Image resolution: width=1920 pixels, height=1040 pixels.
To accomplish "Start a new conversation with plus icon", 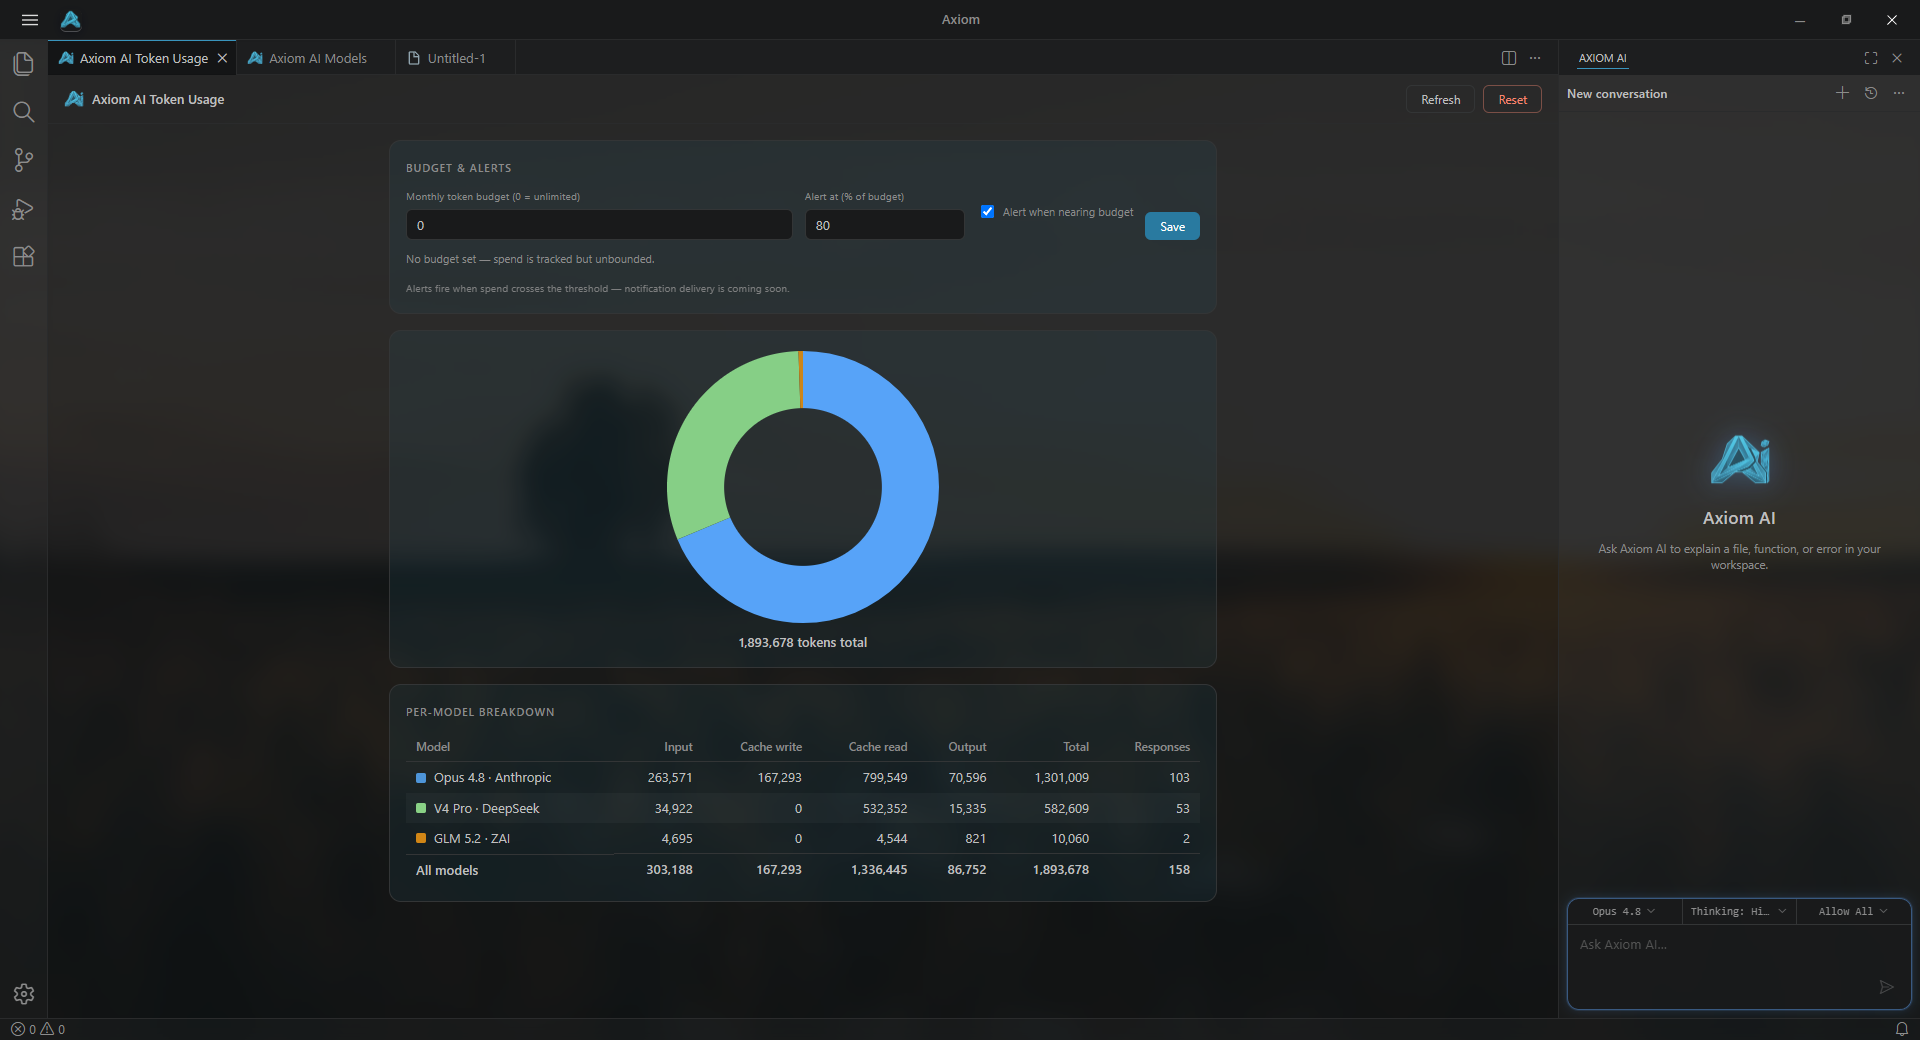I will click(1842, 93).
